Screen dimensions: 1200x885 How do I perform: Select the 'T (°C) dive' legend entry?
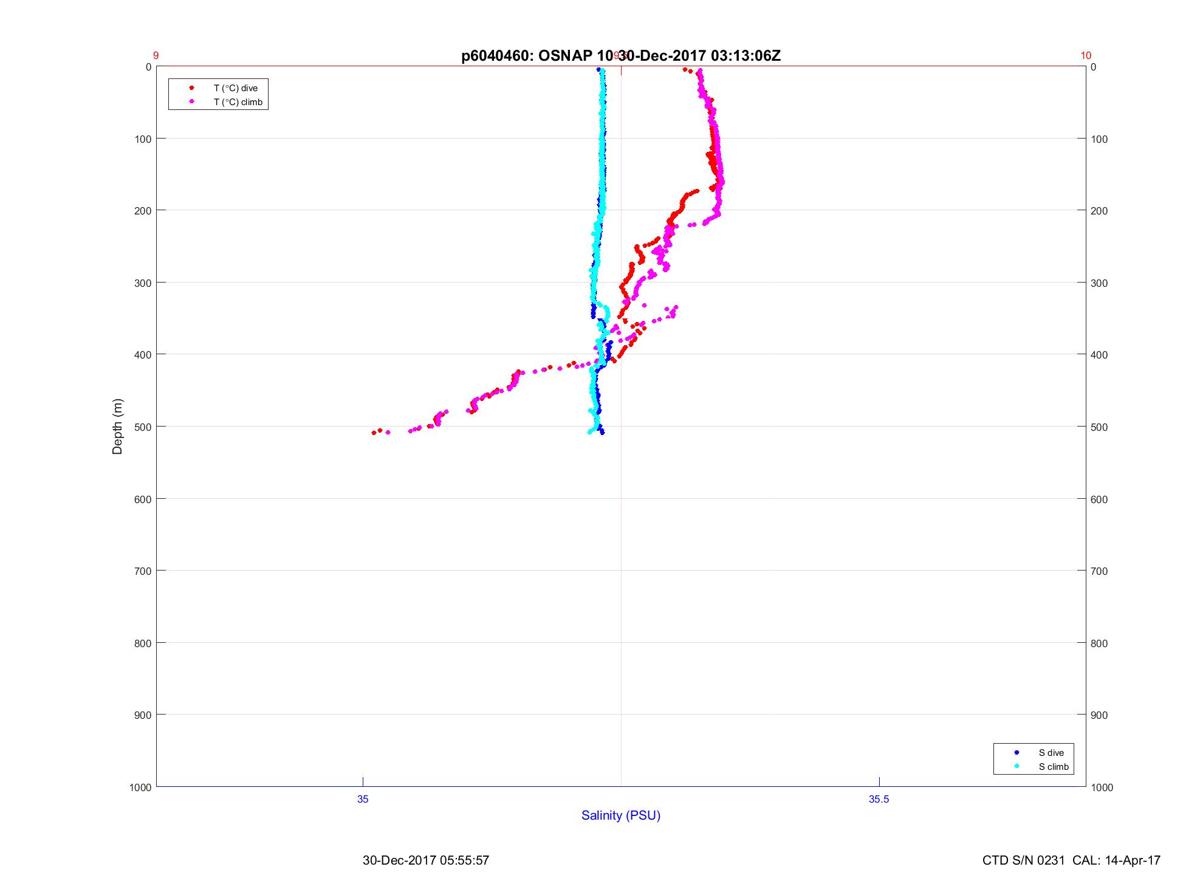click(235, 88)
